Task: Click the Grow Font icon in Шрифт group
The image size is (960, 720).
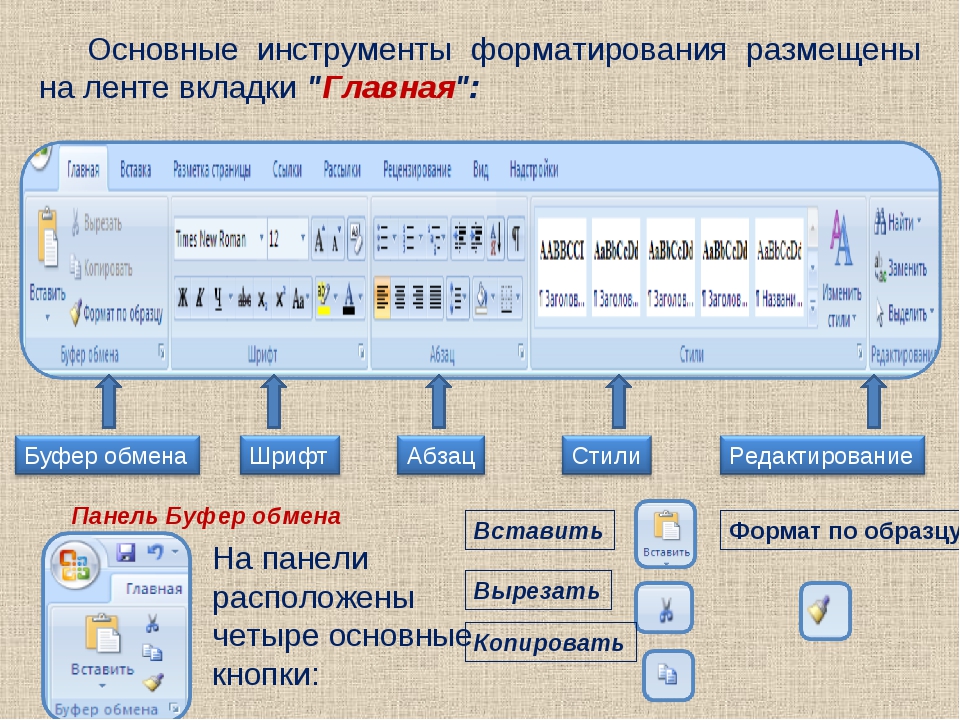Action: pyautogui.click(x=320, y=239)
